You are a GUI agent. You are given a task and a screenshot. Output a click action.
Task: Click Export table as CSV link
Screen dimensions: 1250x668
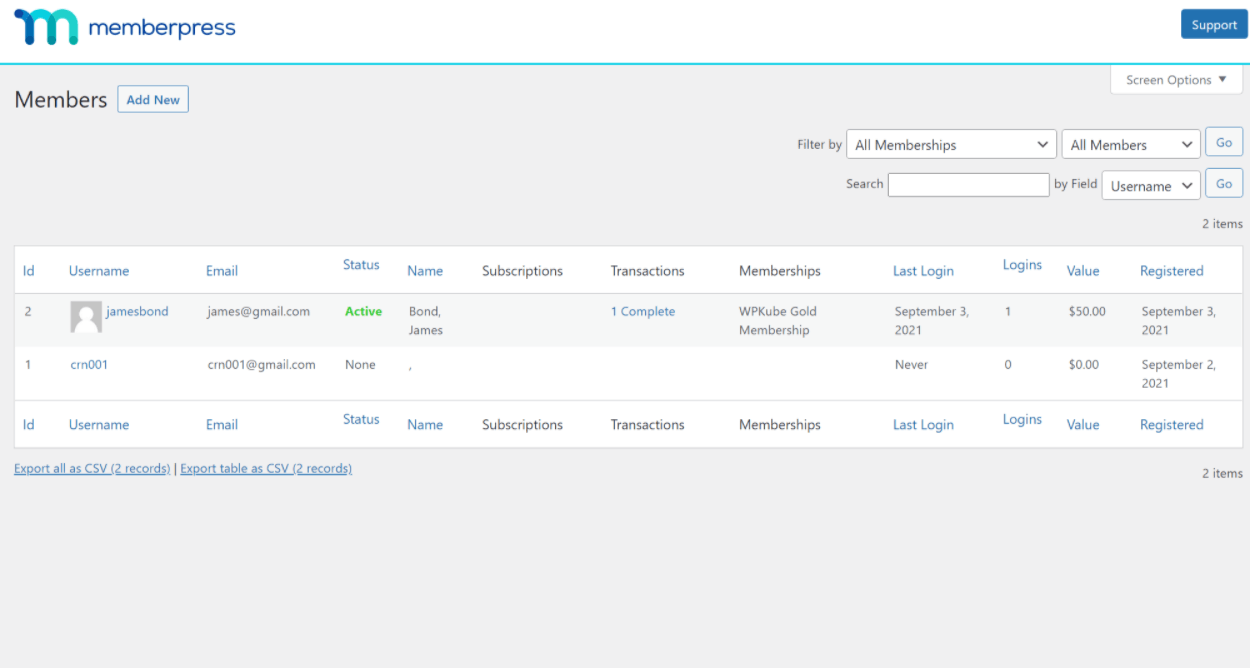(266, 468)
